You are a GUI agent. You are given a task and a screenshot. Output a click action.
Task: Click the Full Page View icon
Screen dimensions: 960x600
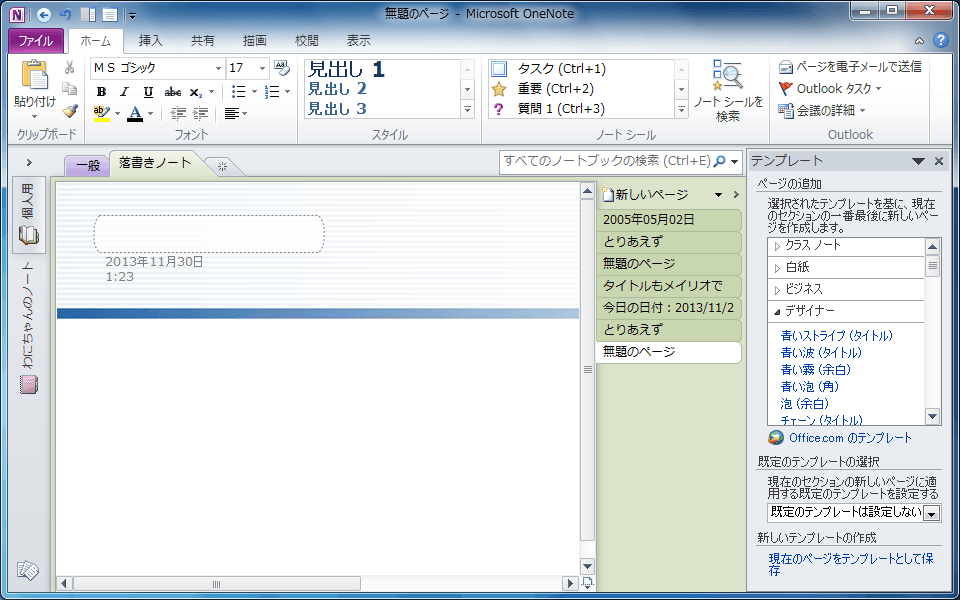(x=110, y=15)
